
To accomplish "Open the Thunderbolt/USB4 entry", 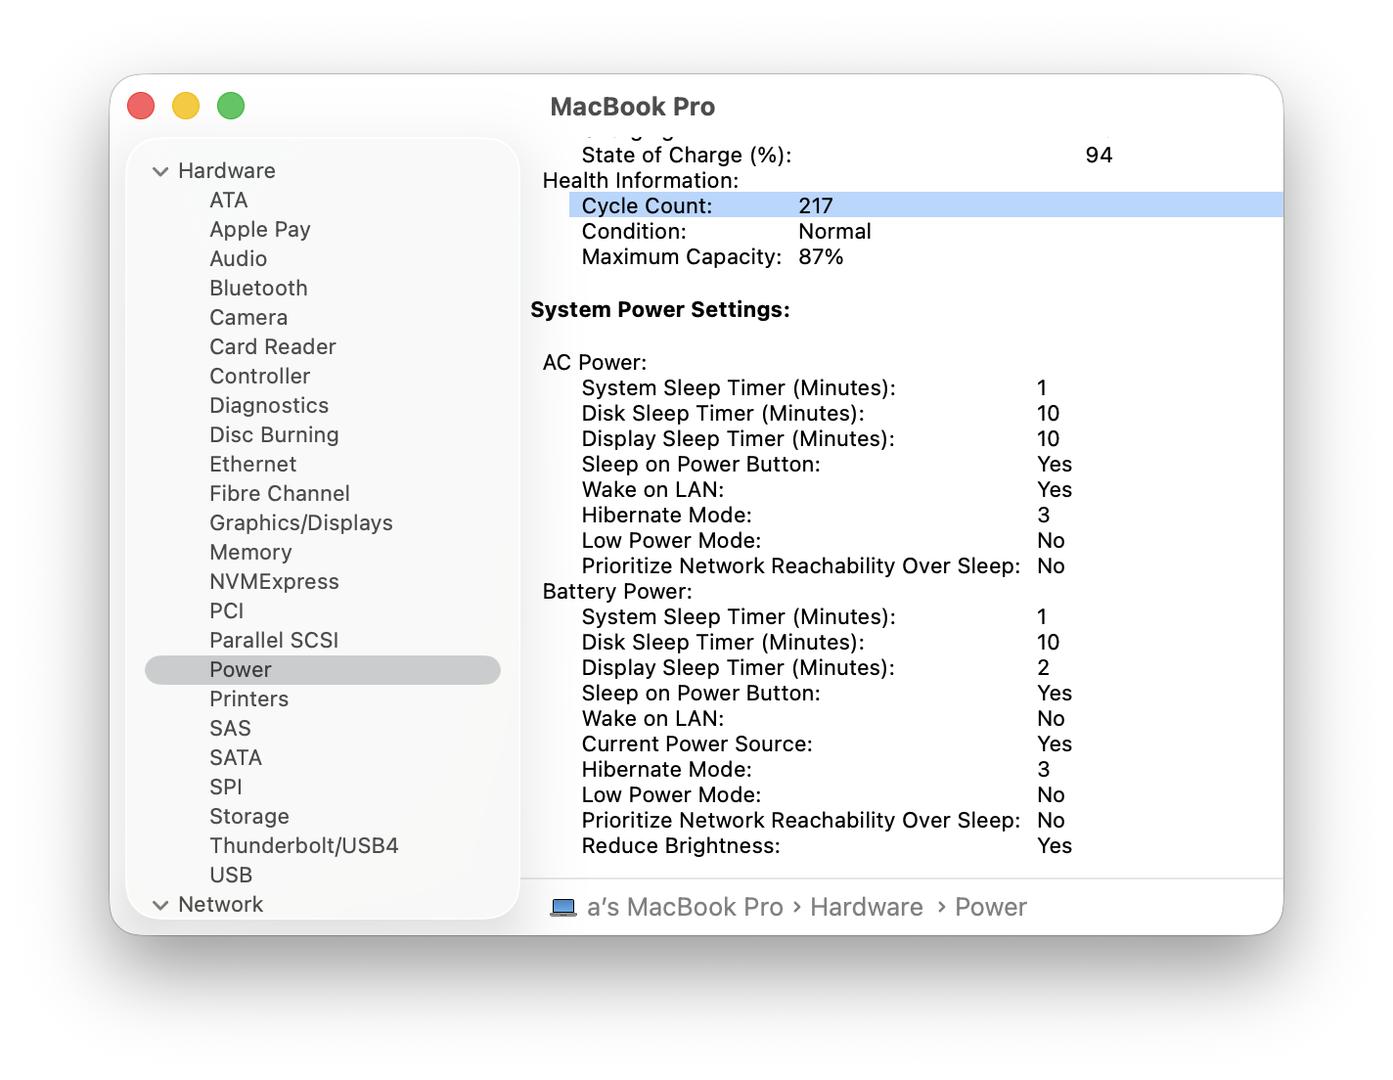I will 303,846.
